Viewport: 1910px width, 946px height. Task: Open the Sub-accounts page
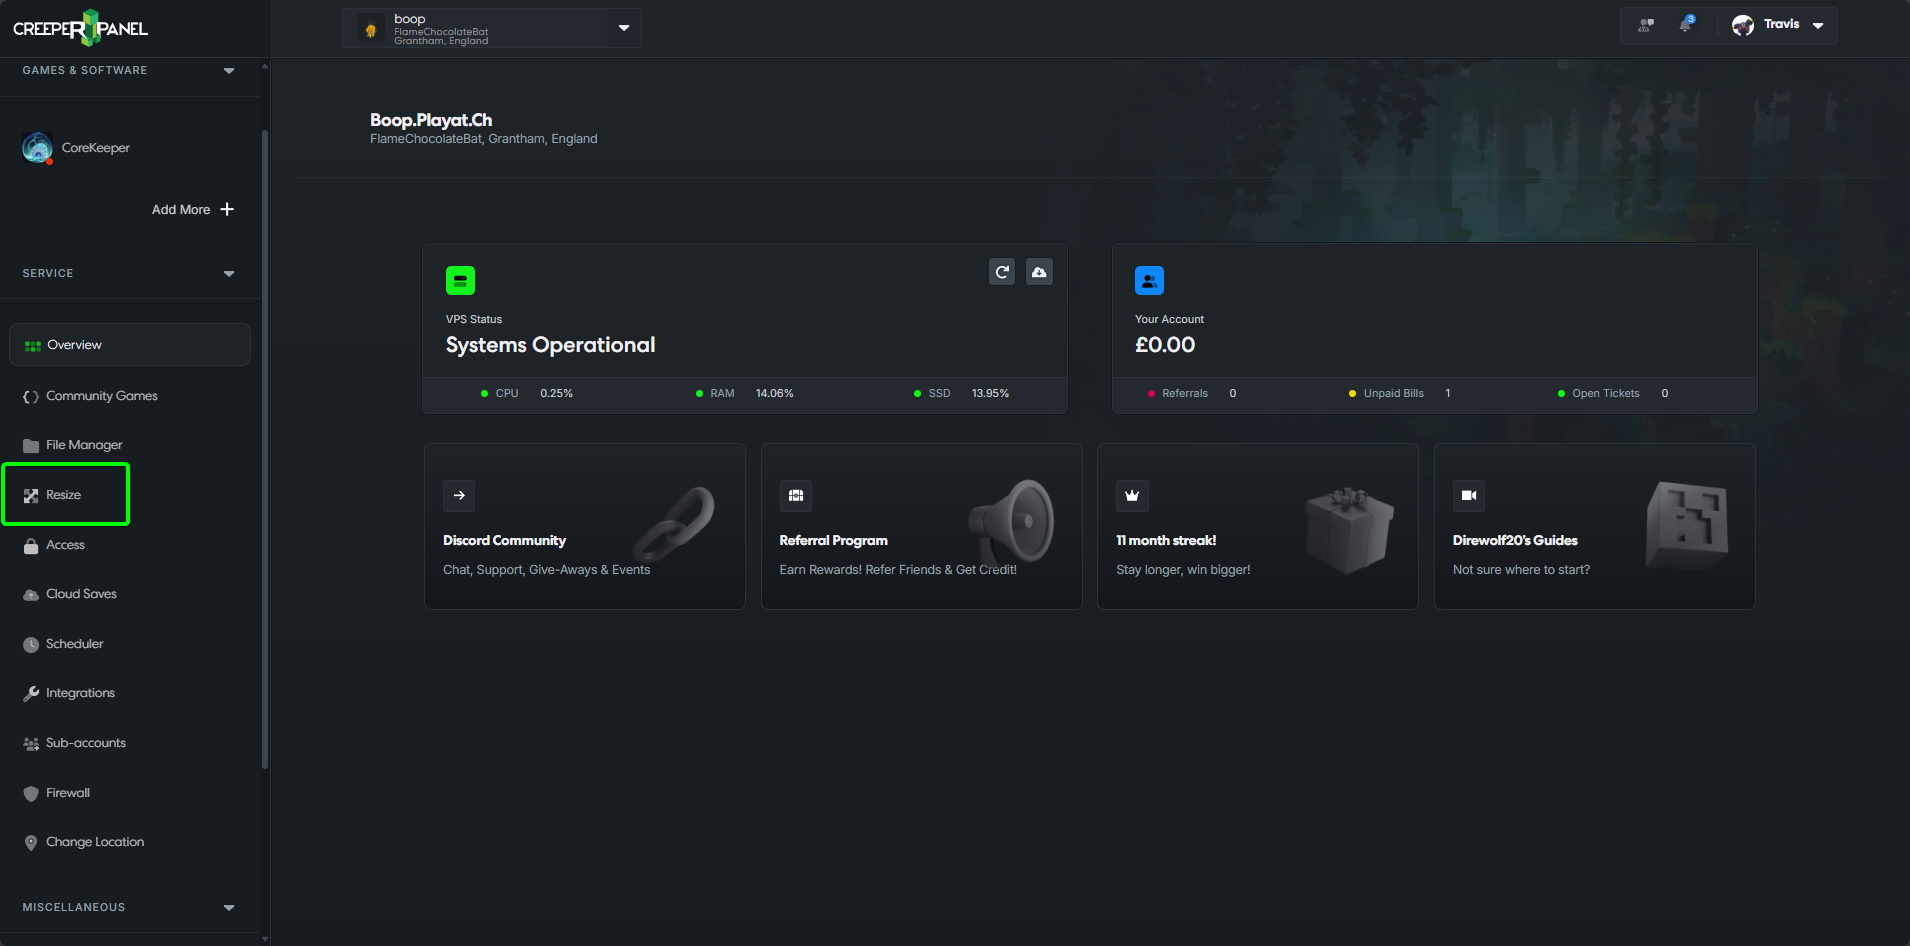click(x=85, y=743)
